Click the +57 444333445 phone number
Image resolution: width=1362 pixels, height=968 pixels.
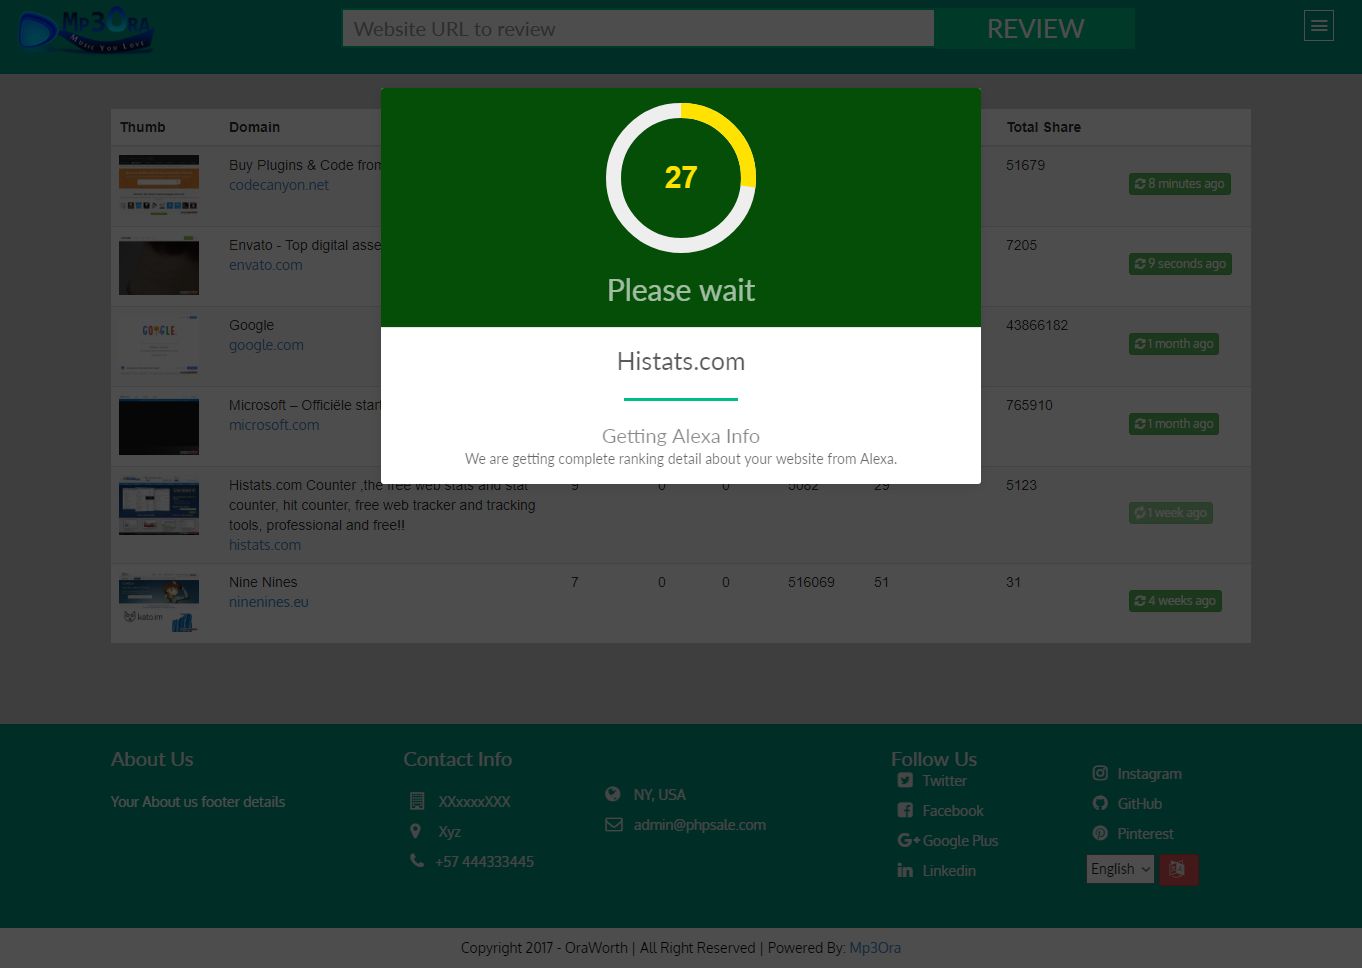pyautogui.click(x=485, y=861)
